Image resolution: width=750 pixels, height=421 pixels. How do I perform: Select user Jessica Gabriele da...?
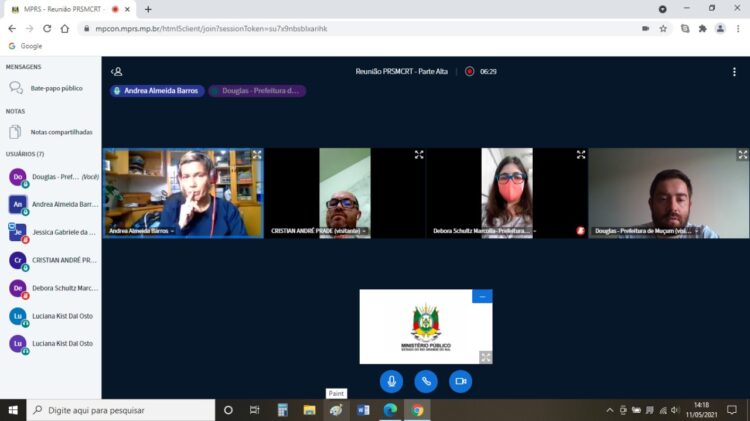[x=53, y=233]
